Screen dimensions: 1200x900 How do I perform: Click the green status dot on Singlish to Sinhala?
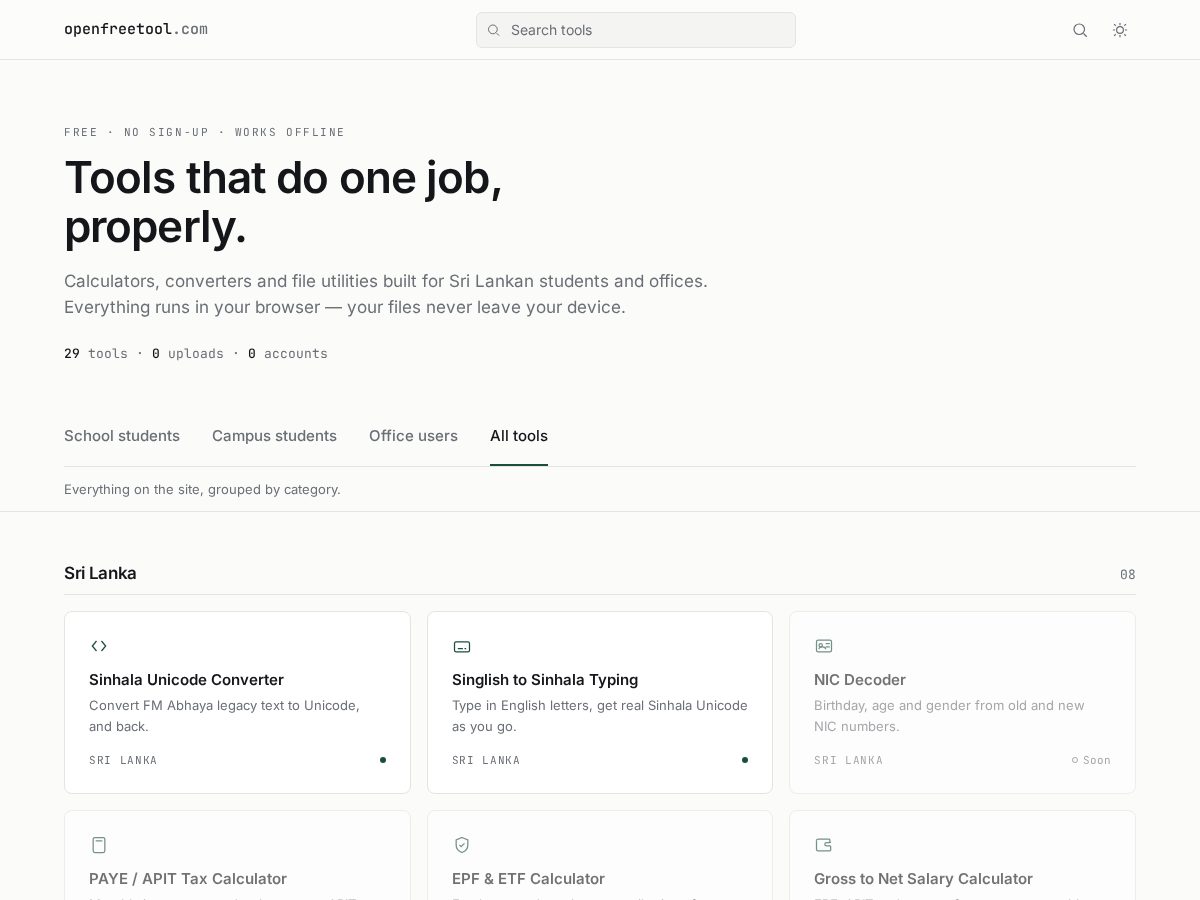(x=745, y=760)
